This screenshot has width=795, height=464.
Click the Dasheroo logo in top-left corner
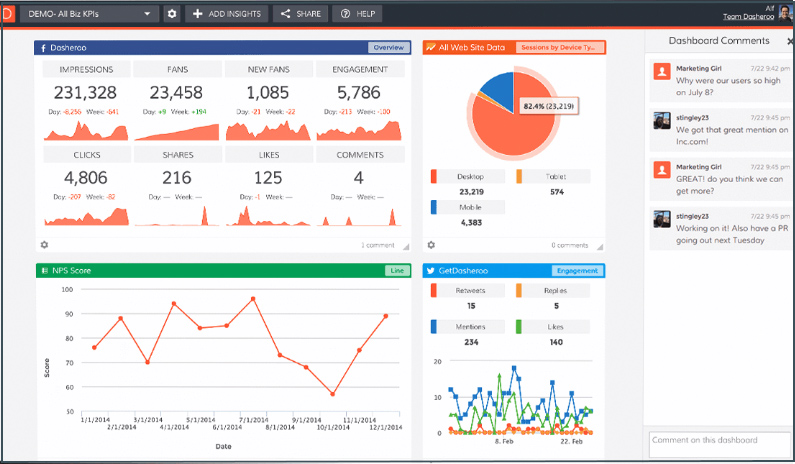point(7,14)
